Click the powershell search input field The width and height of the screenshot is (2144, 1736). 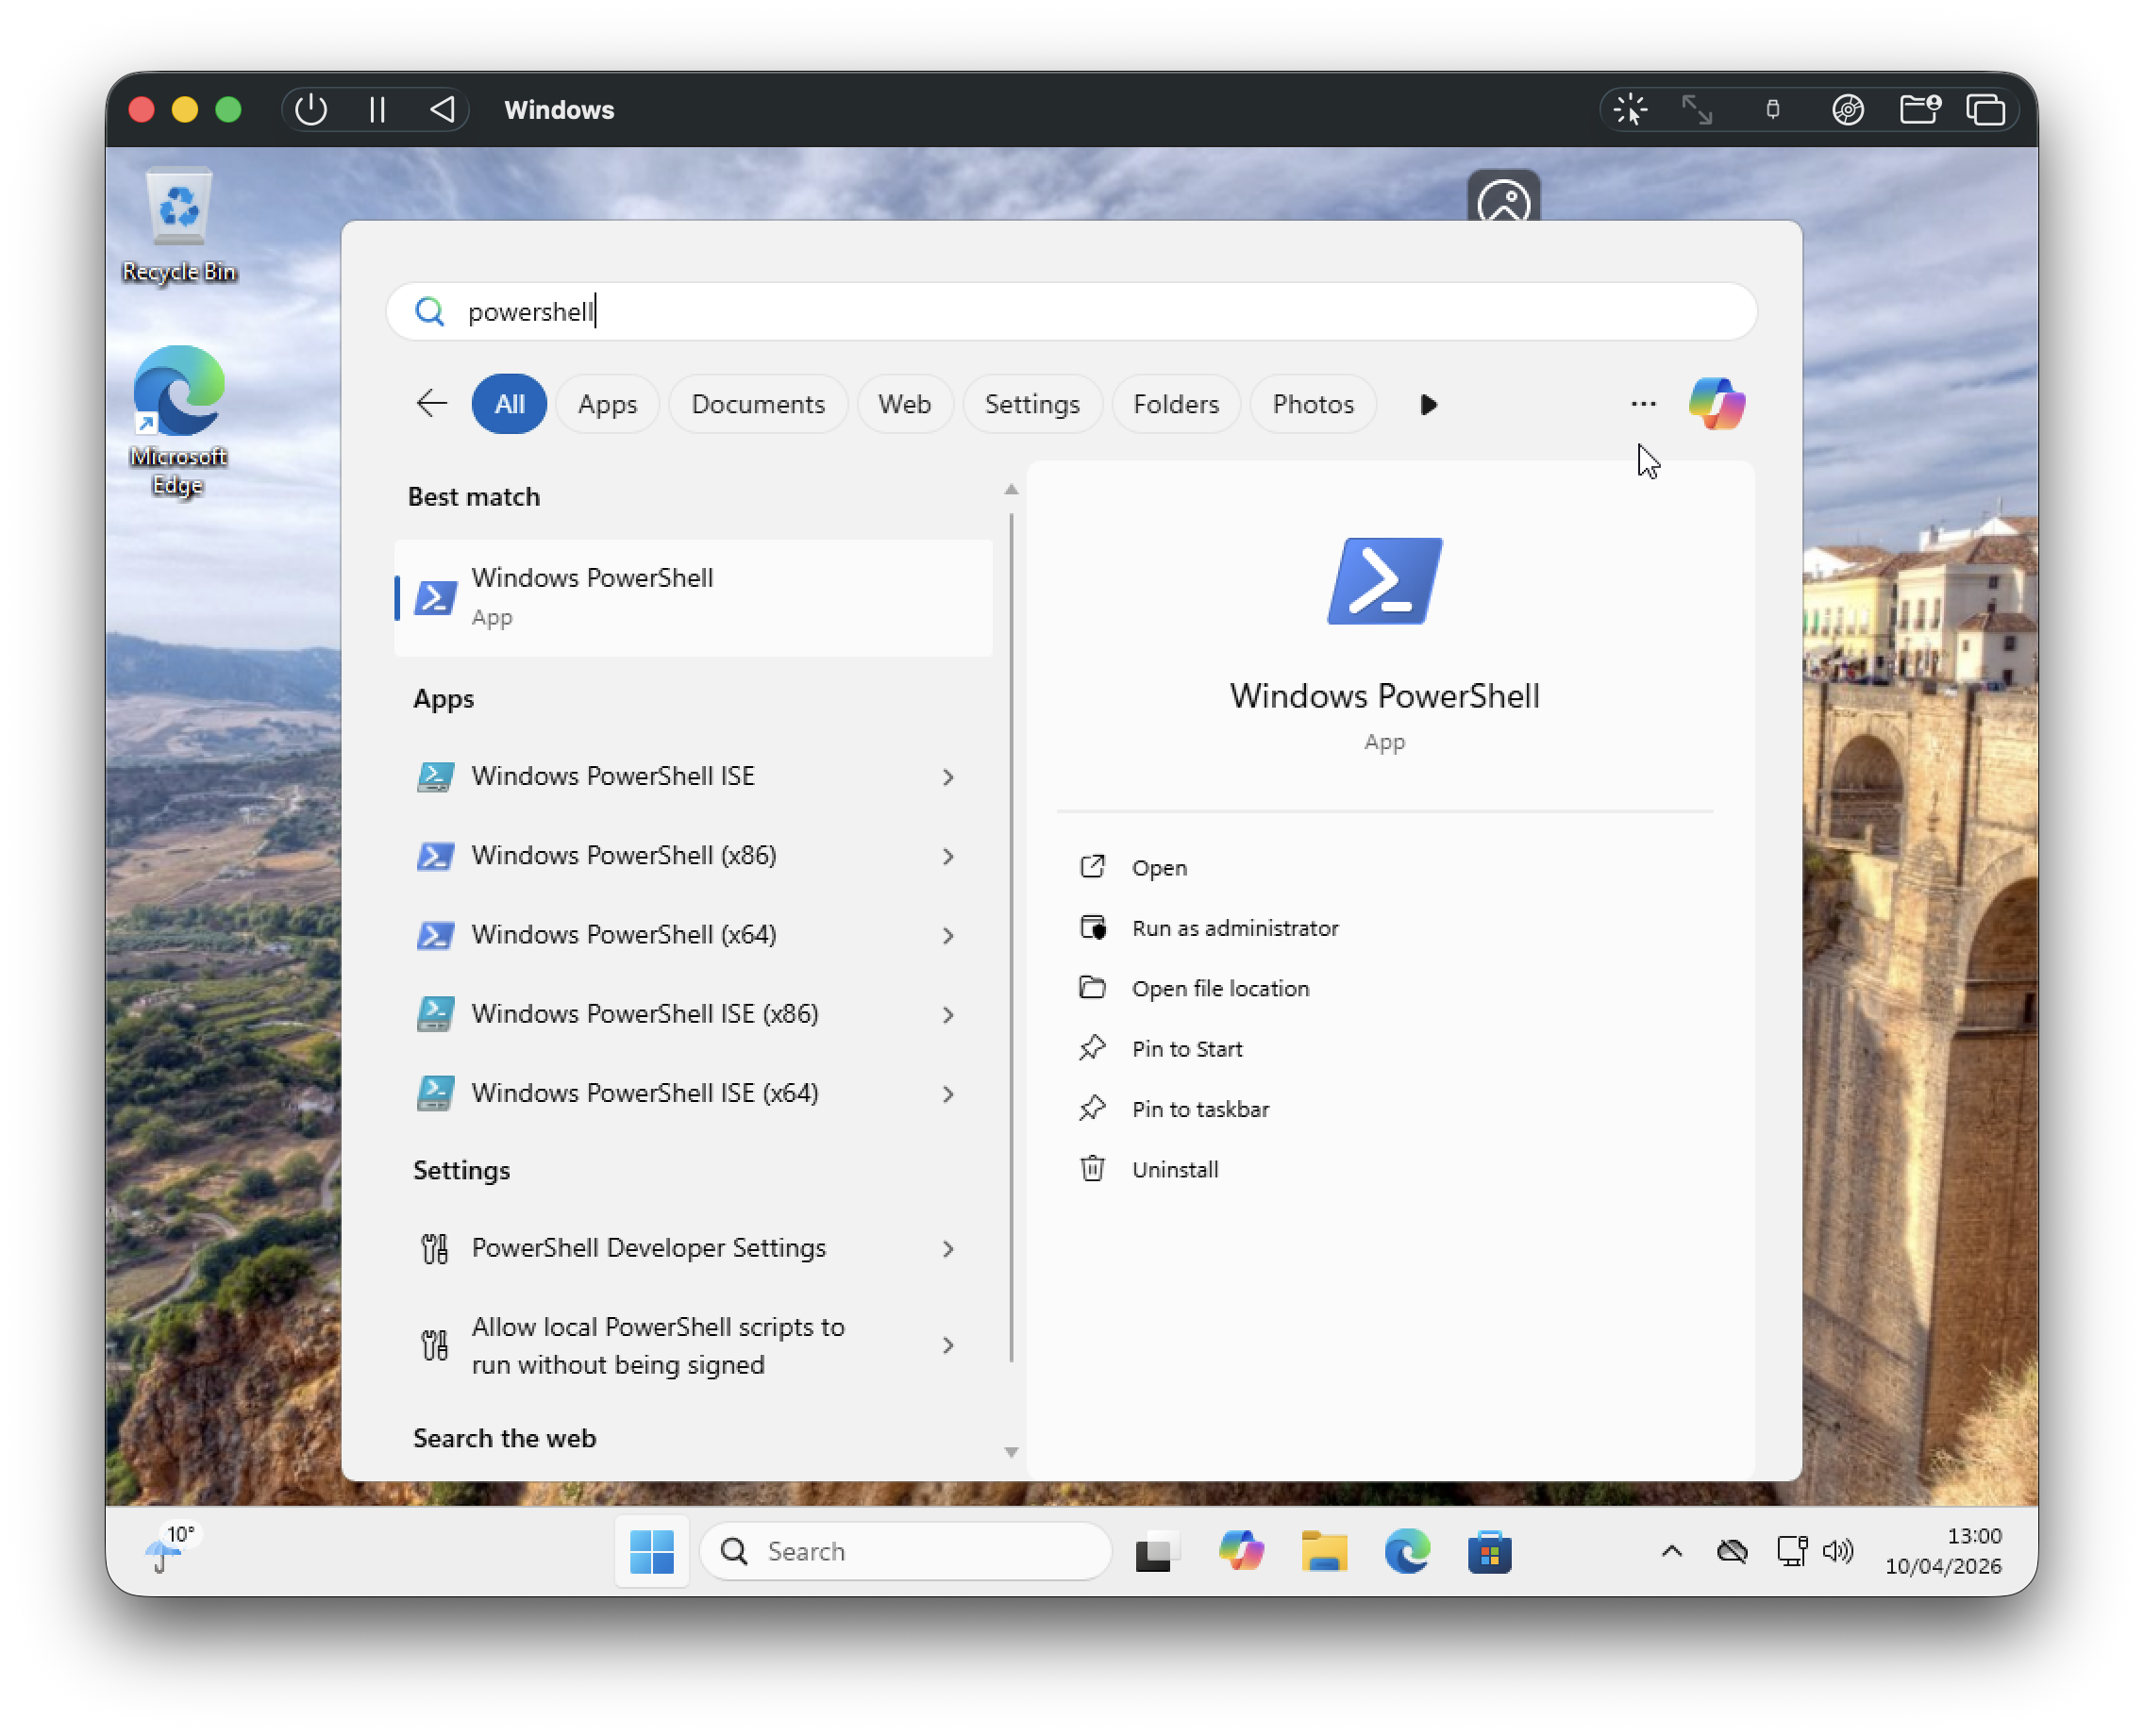1070,312
